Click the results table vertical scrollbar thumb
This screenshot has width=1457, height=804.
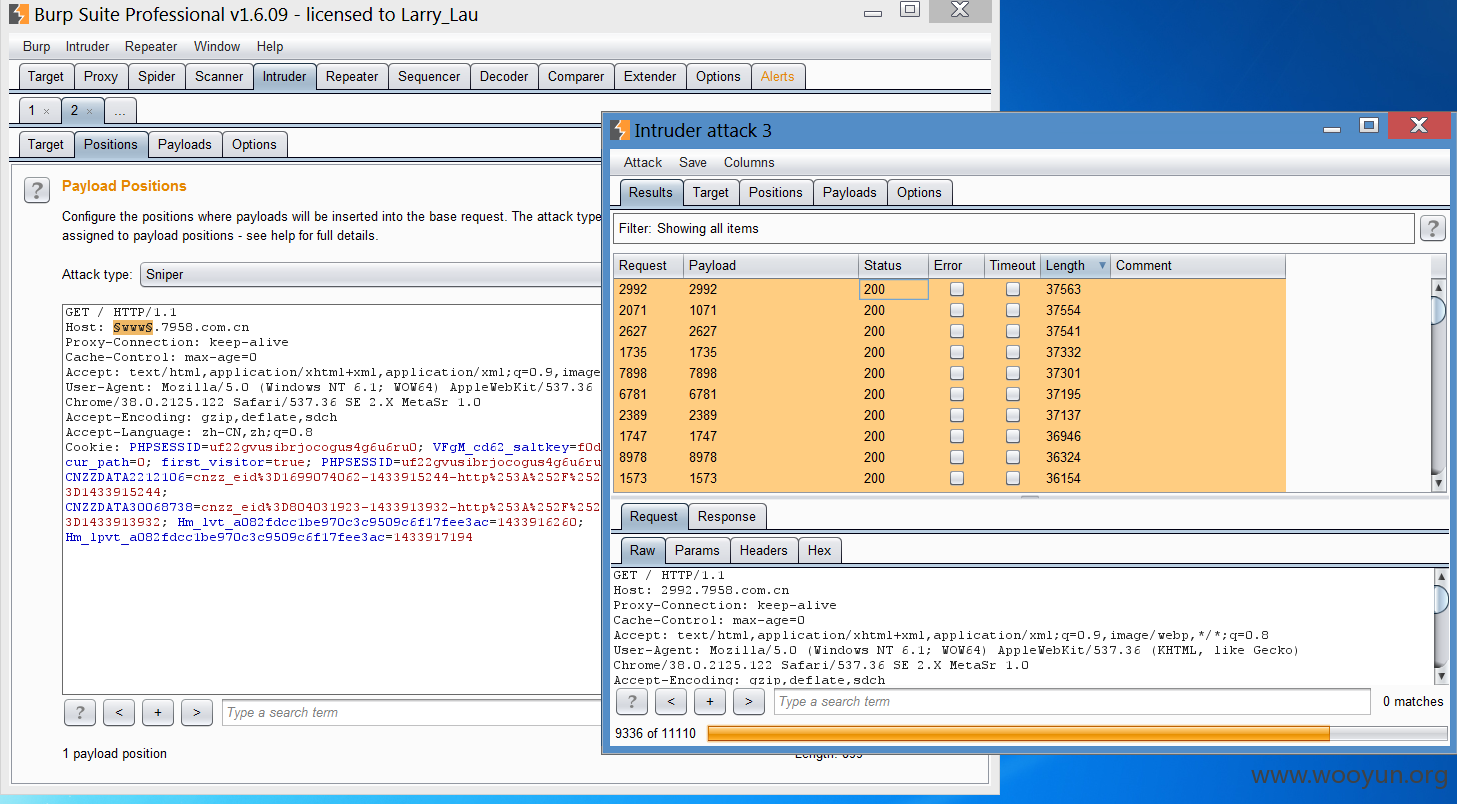click(x=1439, y=310)
